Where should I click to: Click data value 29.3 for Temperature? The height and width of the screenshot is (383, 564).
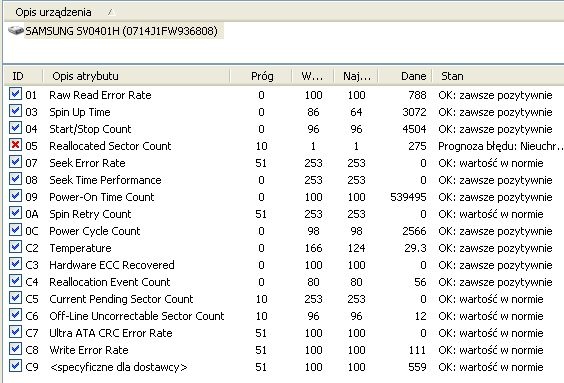click(x=415, y=248)
